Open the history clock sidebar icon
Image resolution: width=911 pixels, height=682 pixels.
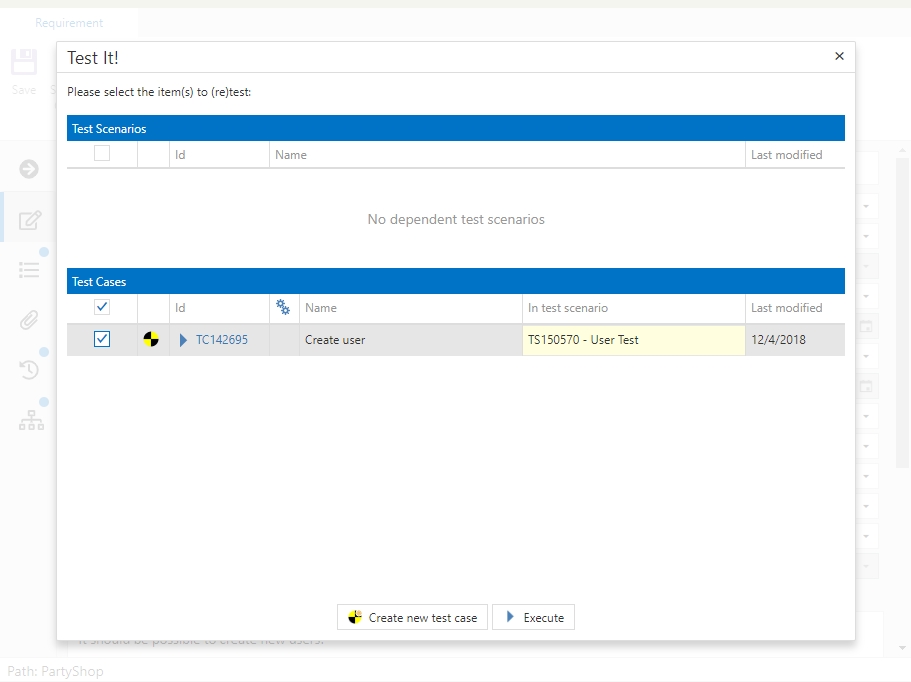point(30,370)
